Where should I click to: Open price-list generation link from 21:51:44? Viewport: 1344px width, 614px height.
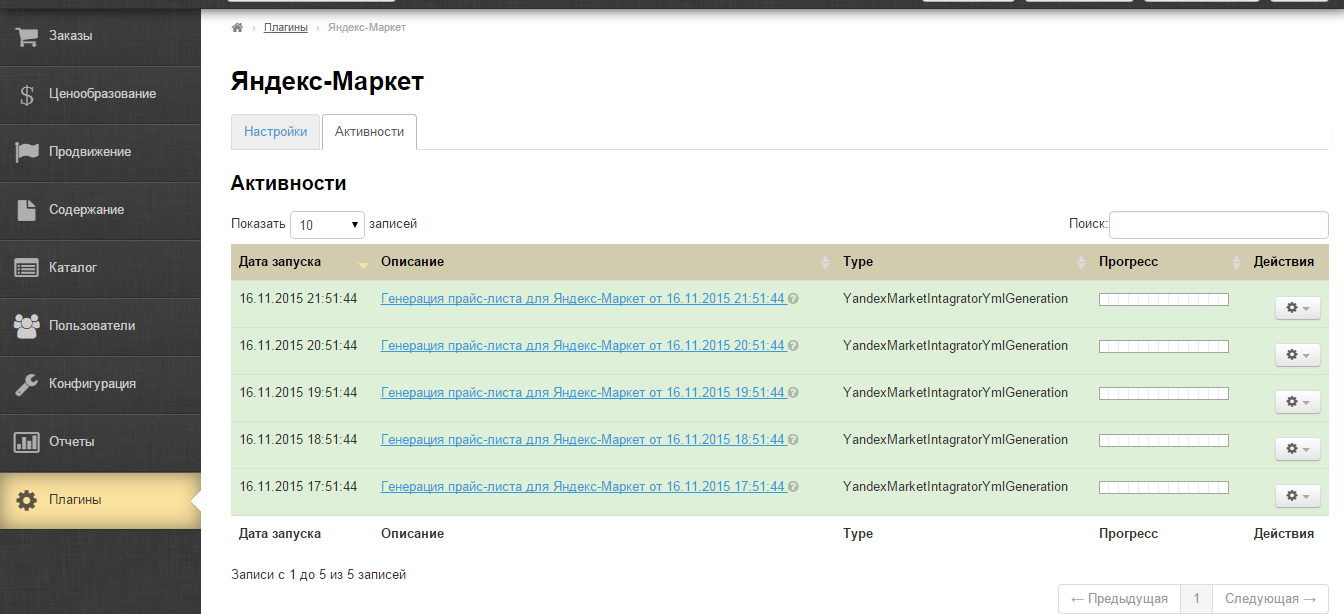(583, 299)
